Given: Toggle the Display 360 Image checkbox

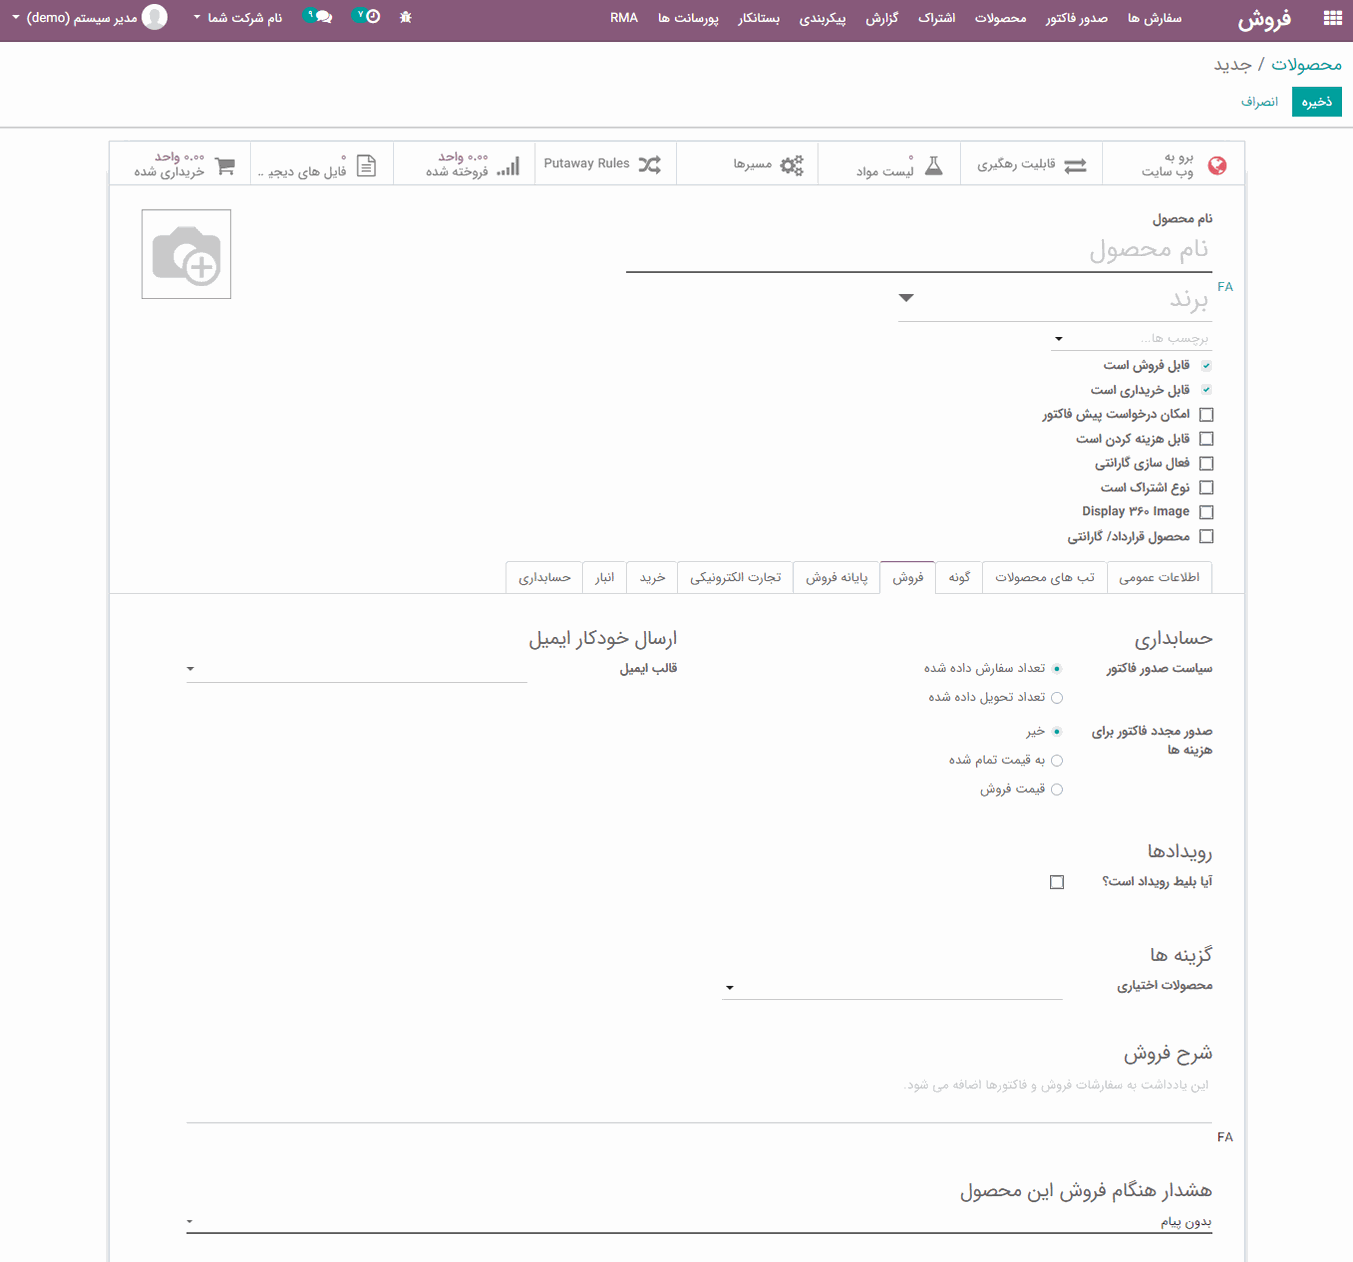Looking at the screenshot, I should click(1207, 511).
